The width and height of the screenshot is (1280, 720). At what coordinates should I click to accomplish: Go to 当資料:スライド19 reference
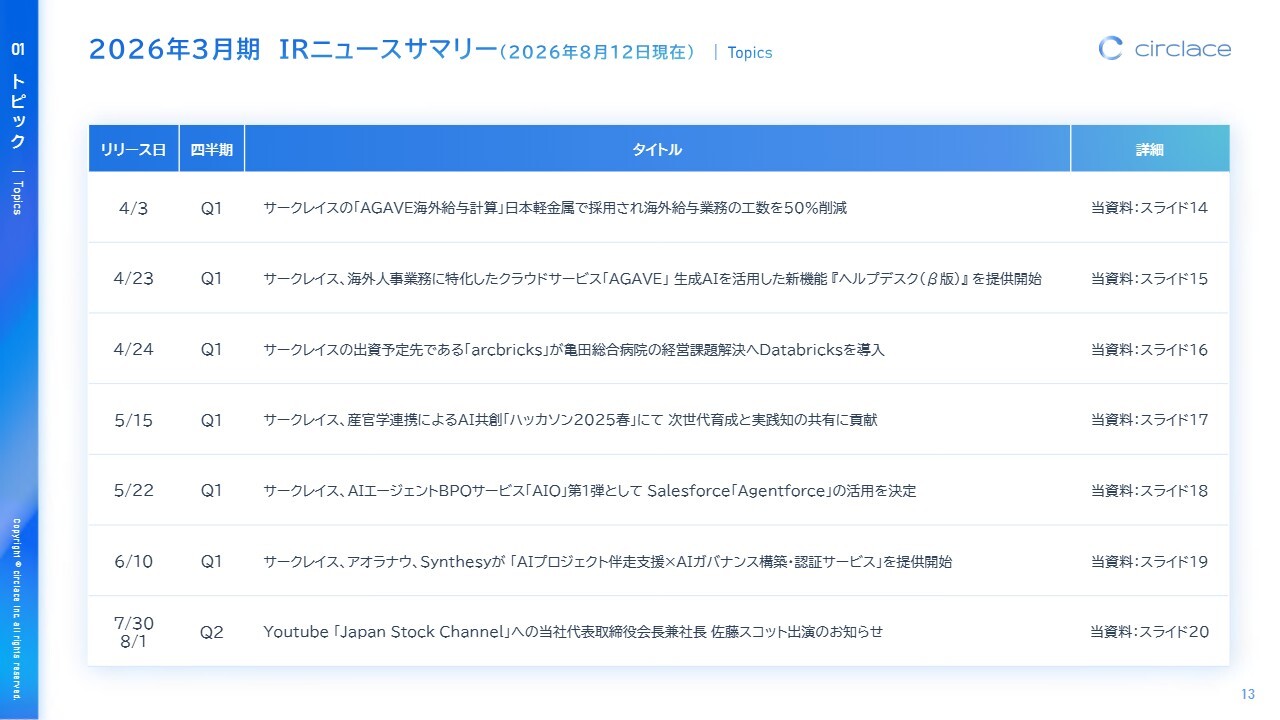click(1150, 562)
